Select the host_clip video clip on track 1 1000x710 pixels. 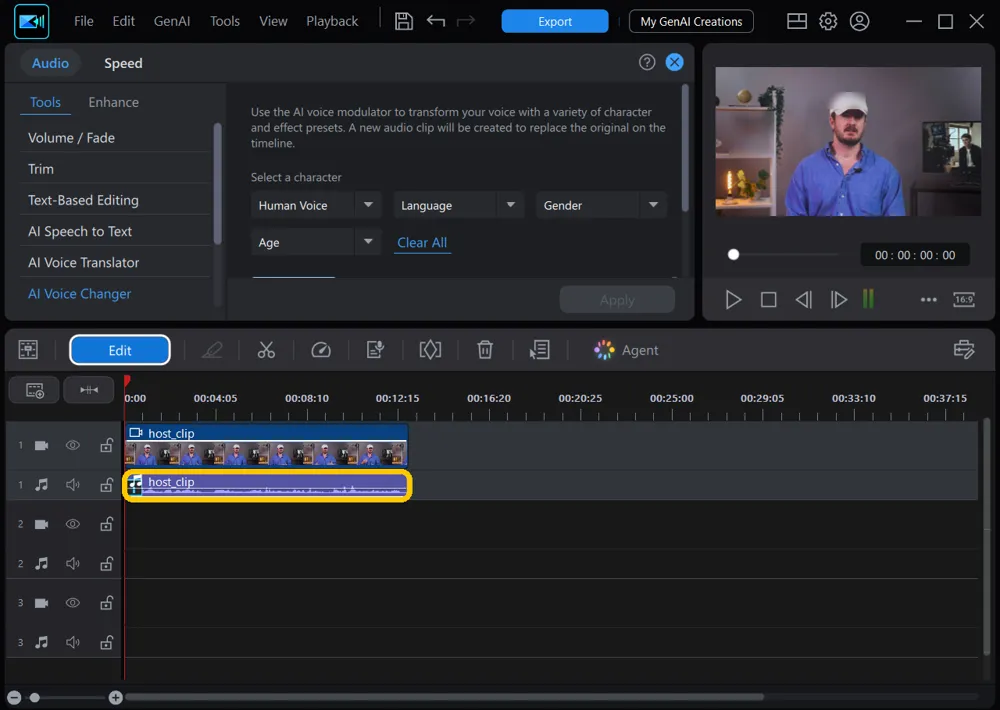266,445
